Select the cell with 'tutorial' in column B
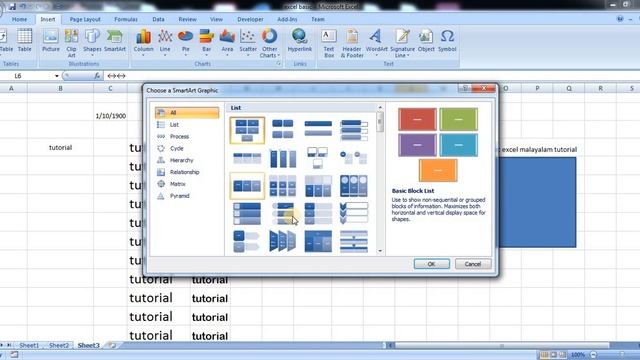640x360 pixels. (60, 147)
